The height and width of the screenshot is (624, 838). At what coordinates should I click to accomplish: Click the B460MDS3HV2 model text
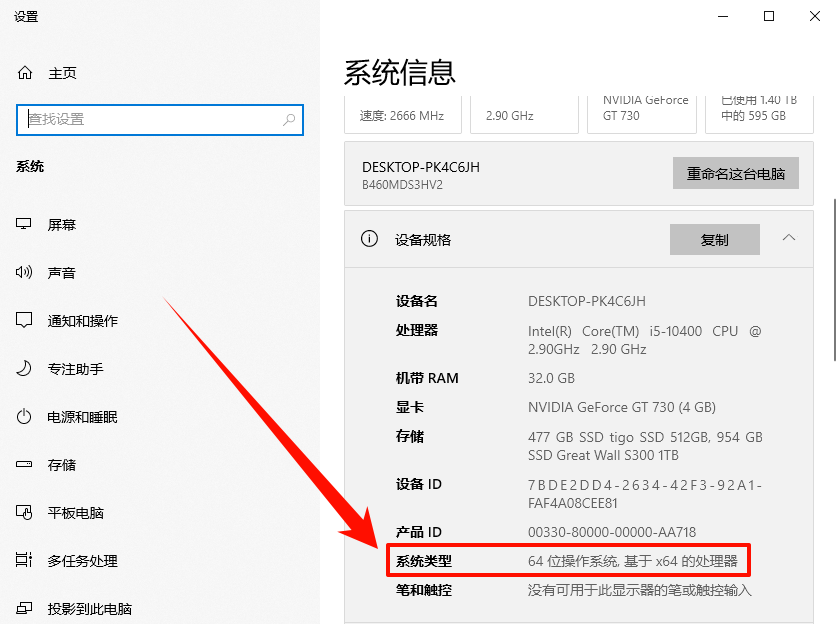coord(402,185)
